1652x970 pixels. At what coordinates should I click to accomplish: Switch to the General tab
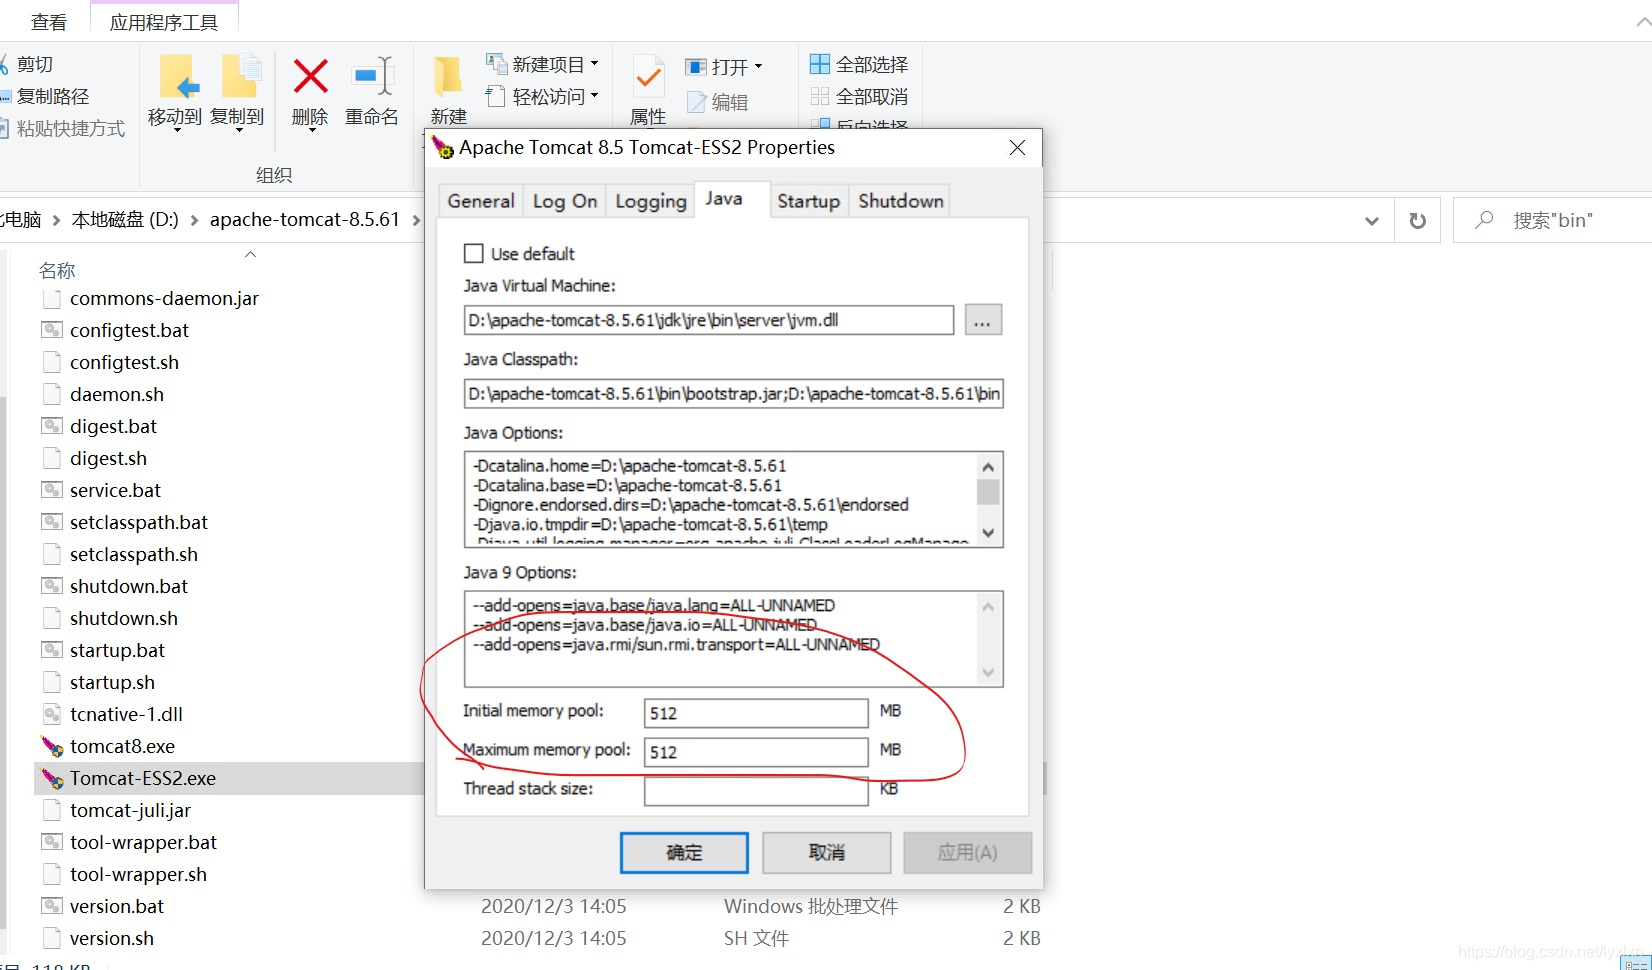481,201
